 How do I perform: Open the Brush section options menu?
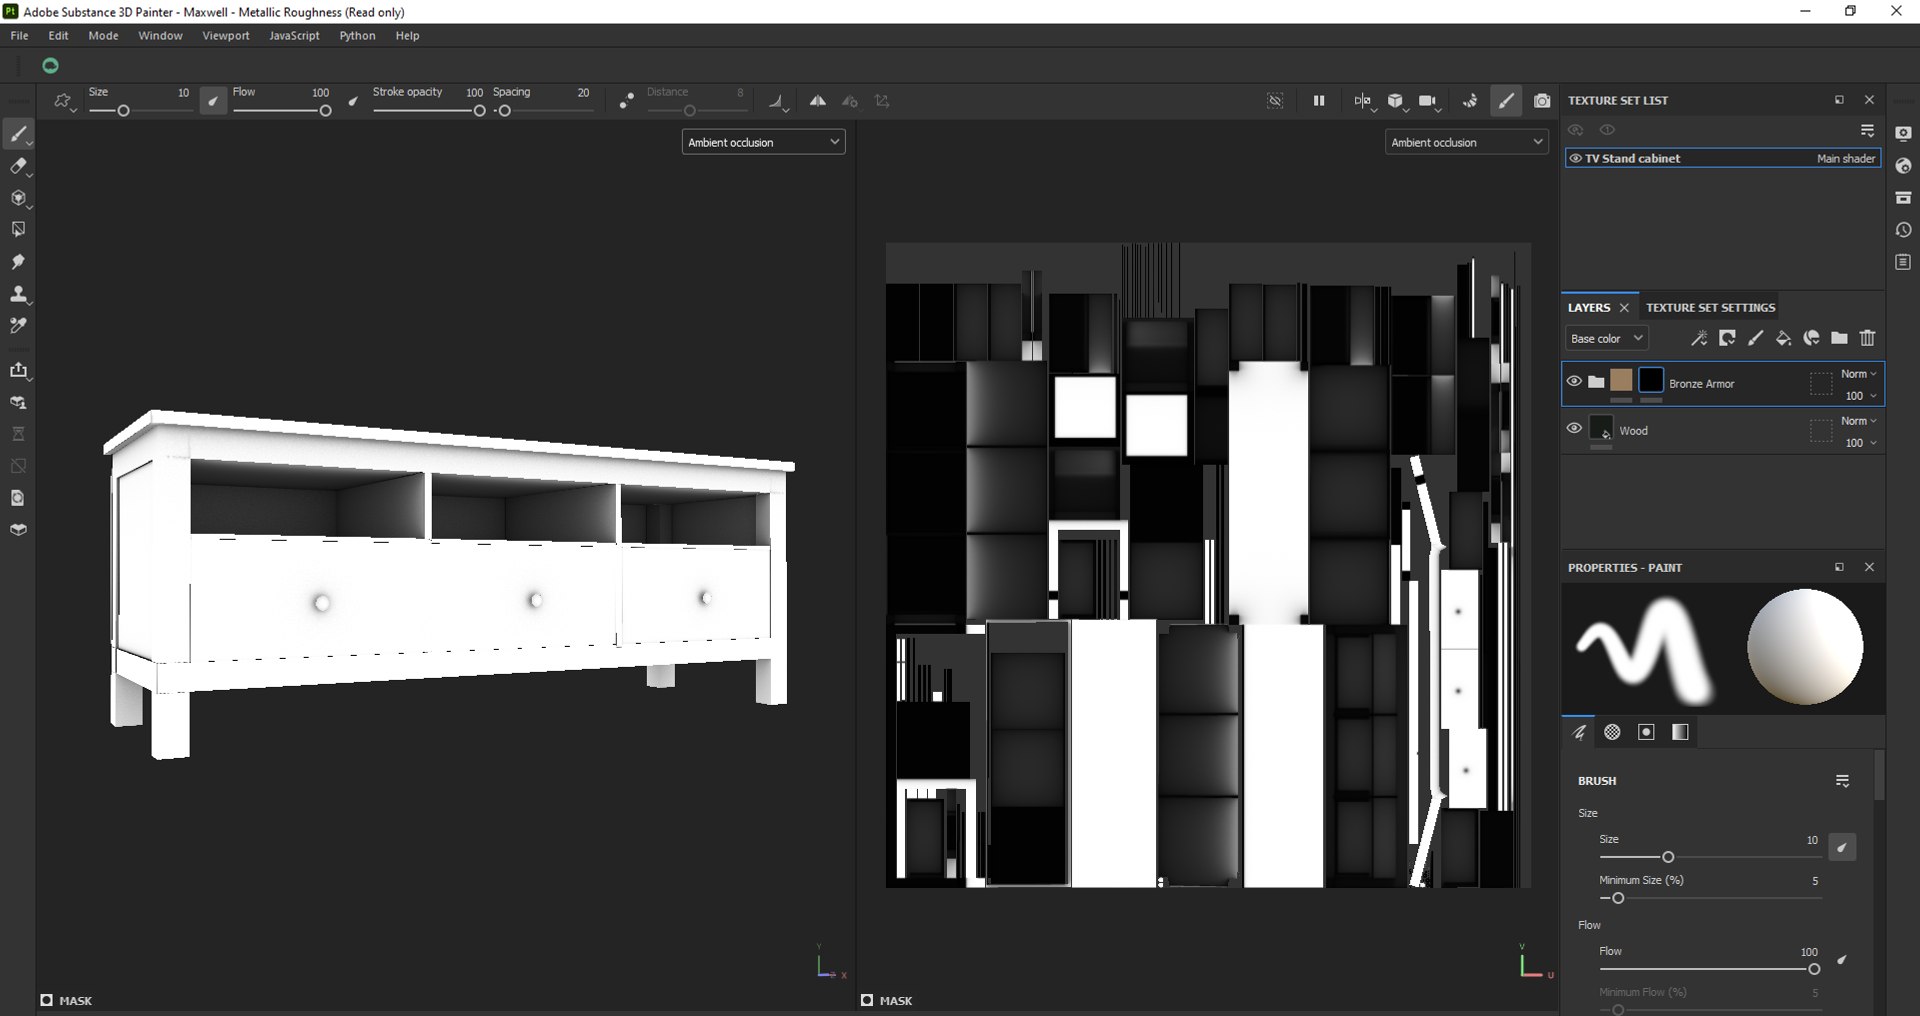(x=1843, y=781)
